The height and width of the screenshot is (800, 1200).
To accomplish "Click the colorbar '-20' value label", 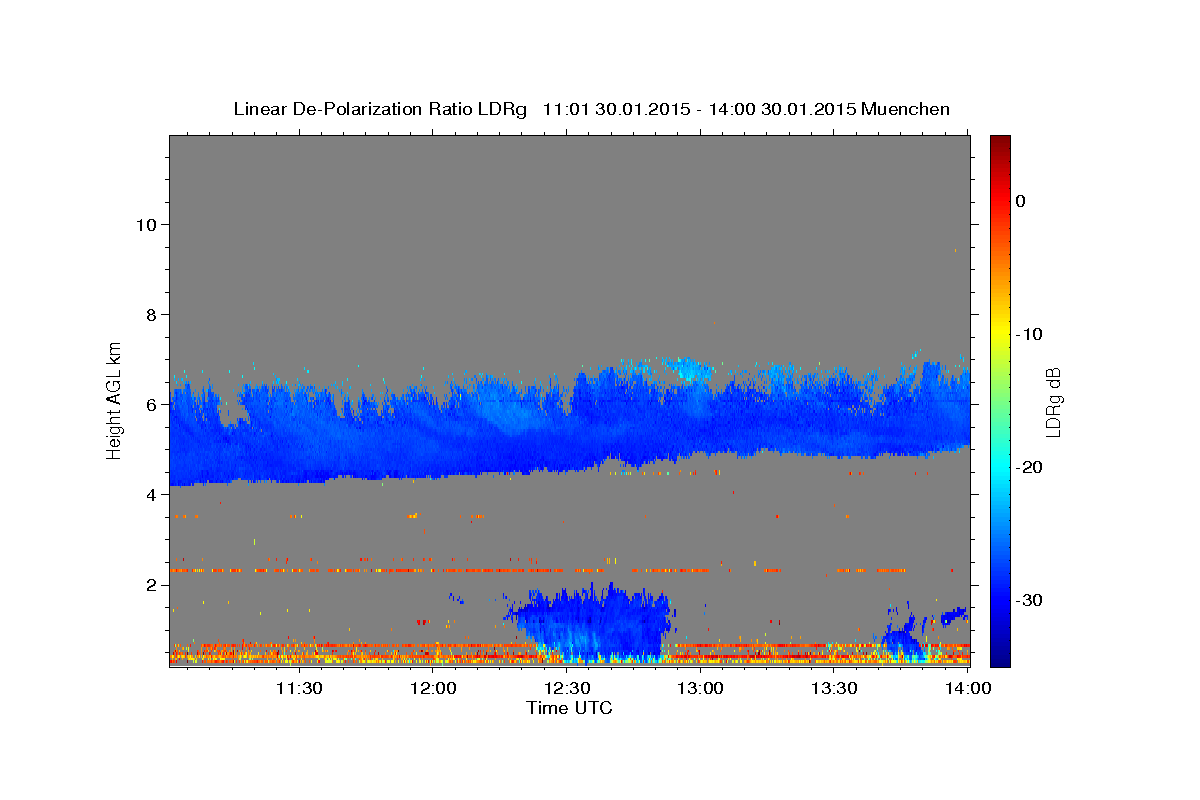I will click(1030, 467).
